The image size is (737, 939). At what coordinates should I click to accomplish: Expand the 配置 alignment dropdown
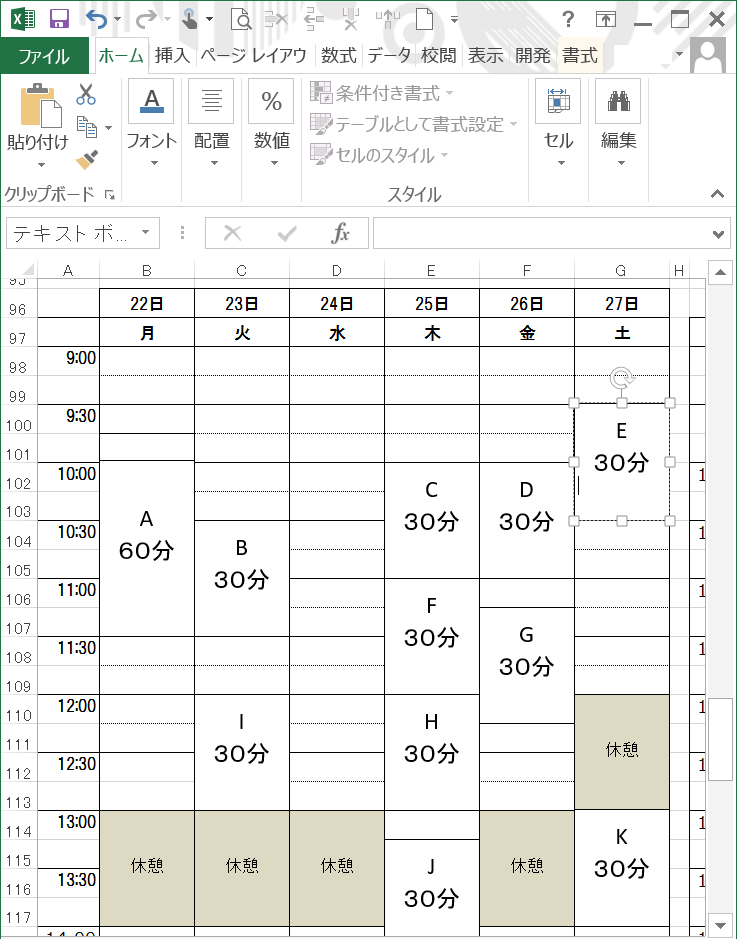(211, 125)
